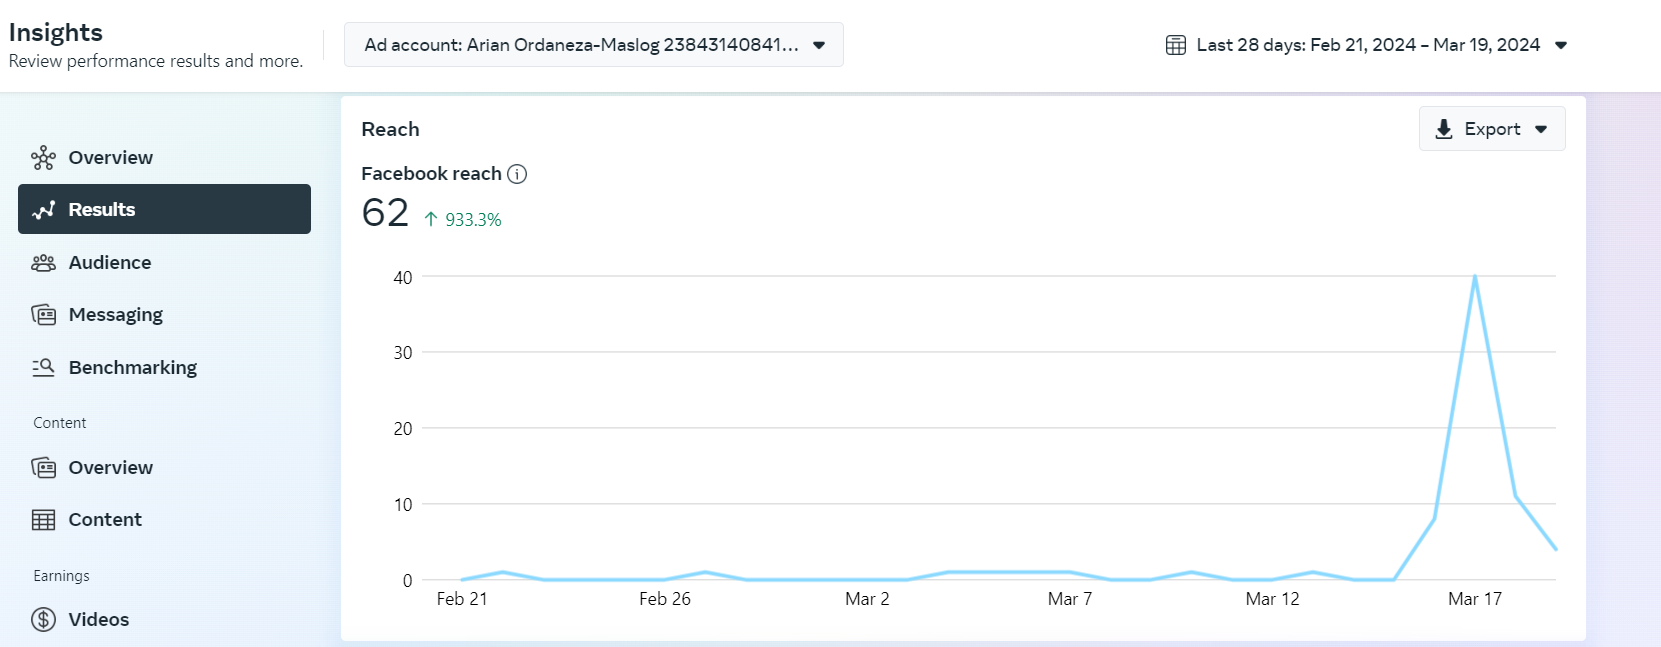Open the Content menu item

pyautogui.click(x=164, y=520)
